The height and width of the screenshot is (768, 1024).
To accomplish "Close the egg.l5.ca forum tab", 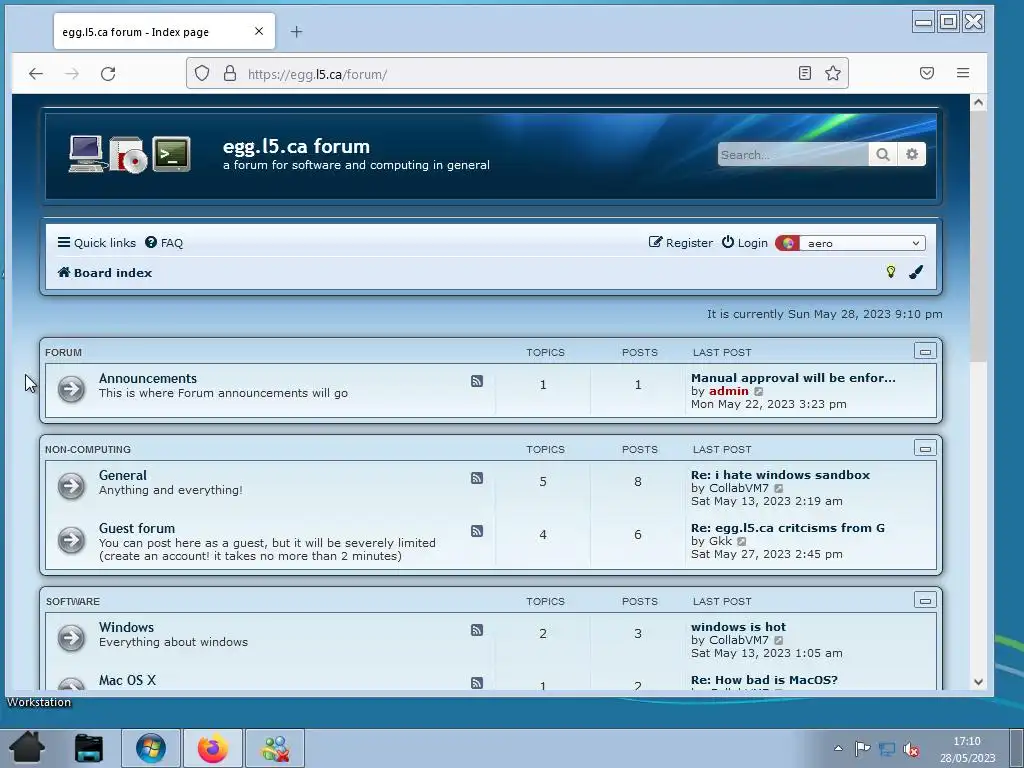I will 259,31.
